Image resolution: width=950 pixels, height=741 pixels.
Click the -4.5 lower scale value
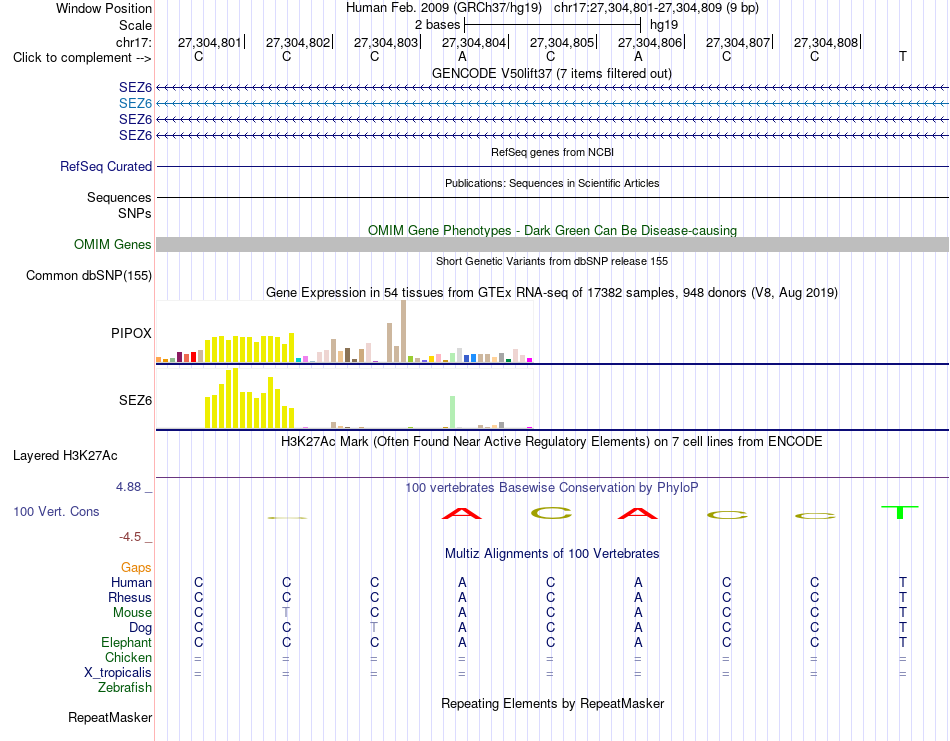(x=130, y=537)
